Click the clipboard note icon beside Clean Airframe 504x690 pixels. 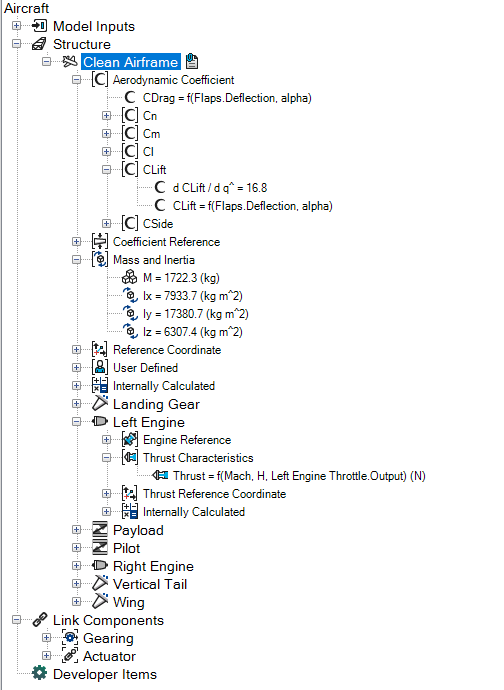click(191, 61)
